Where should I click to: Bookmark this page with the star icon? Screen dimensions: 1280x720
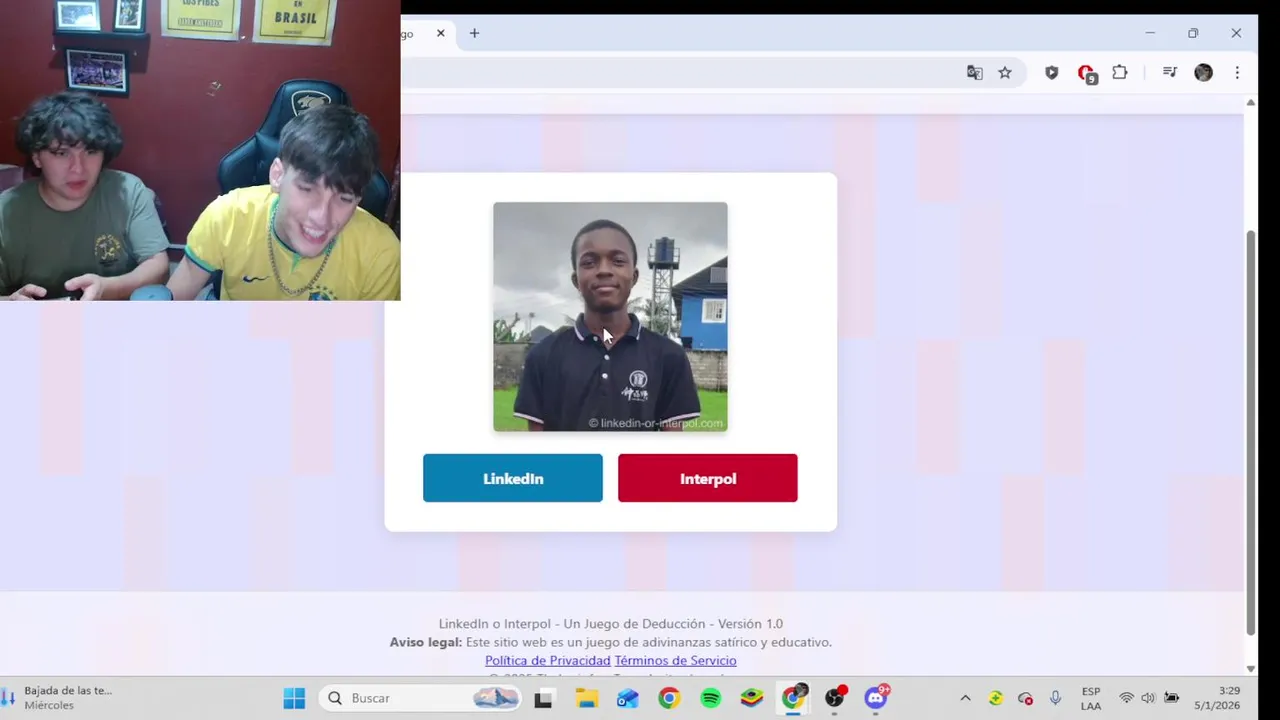(x=1005, y=72)
